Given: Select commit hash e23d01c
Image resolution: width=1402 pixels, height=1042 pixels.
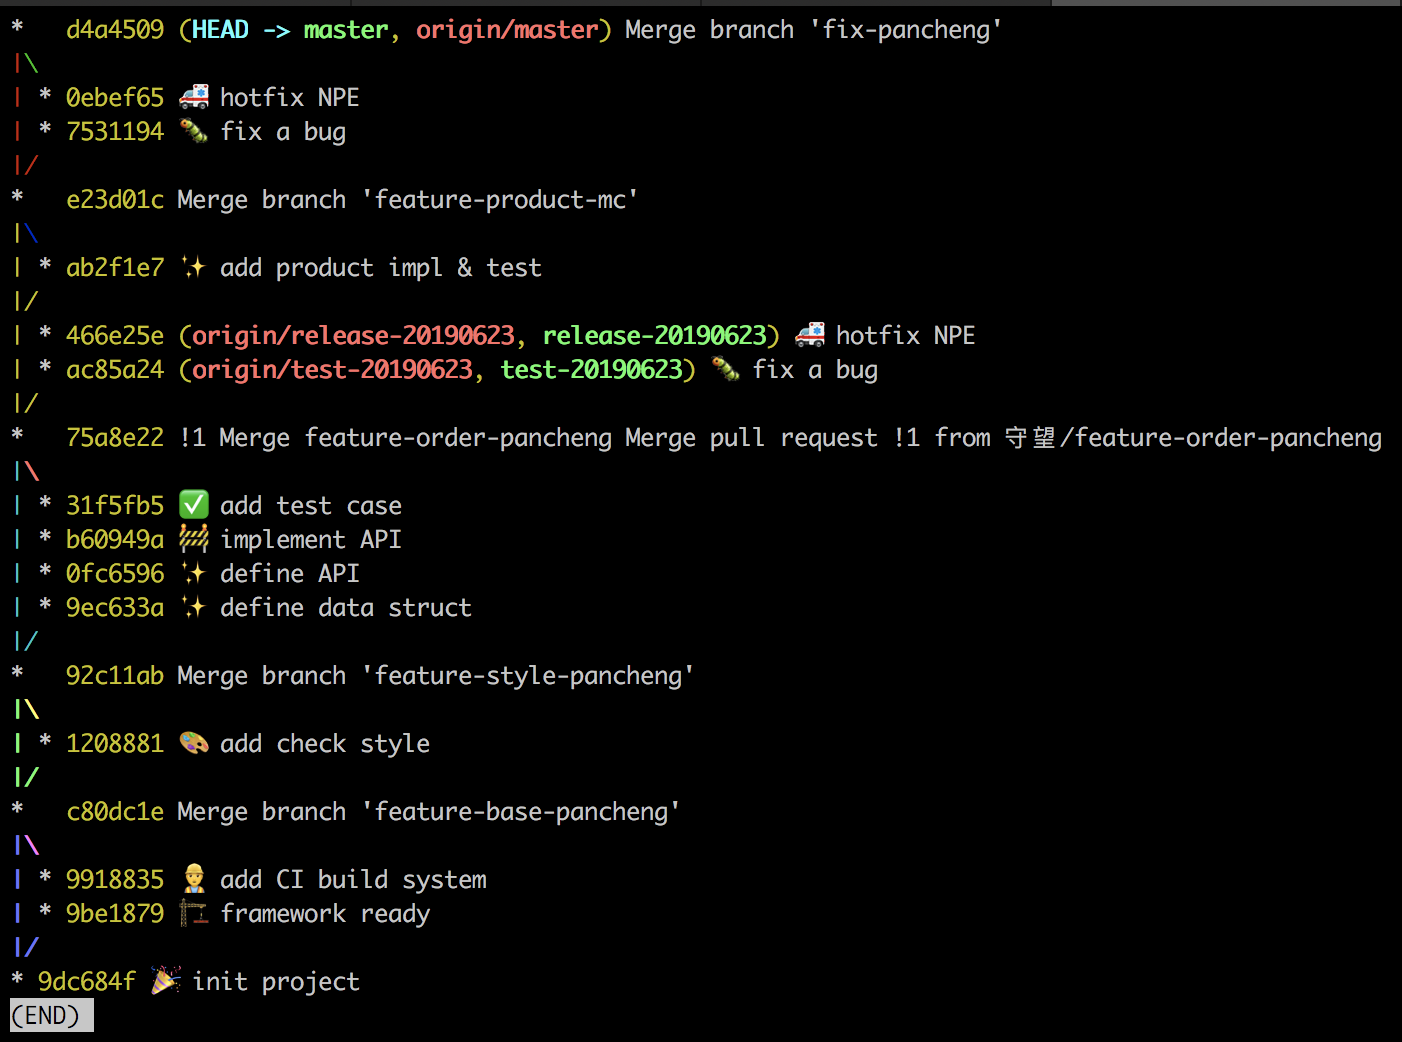Looking at the screenshot, I should [115, 199].
